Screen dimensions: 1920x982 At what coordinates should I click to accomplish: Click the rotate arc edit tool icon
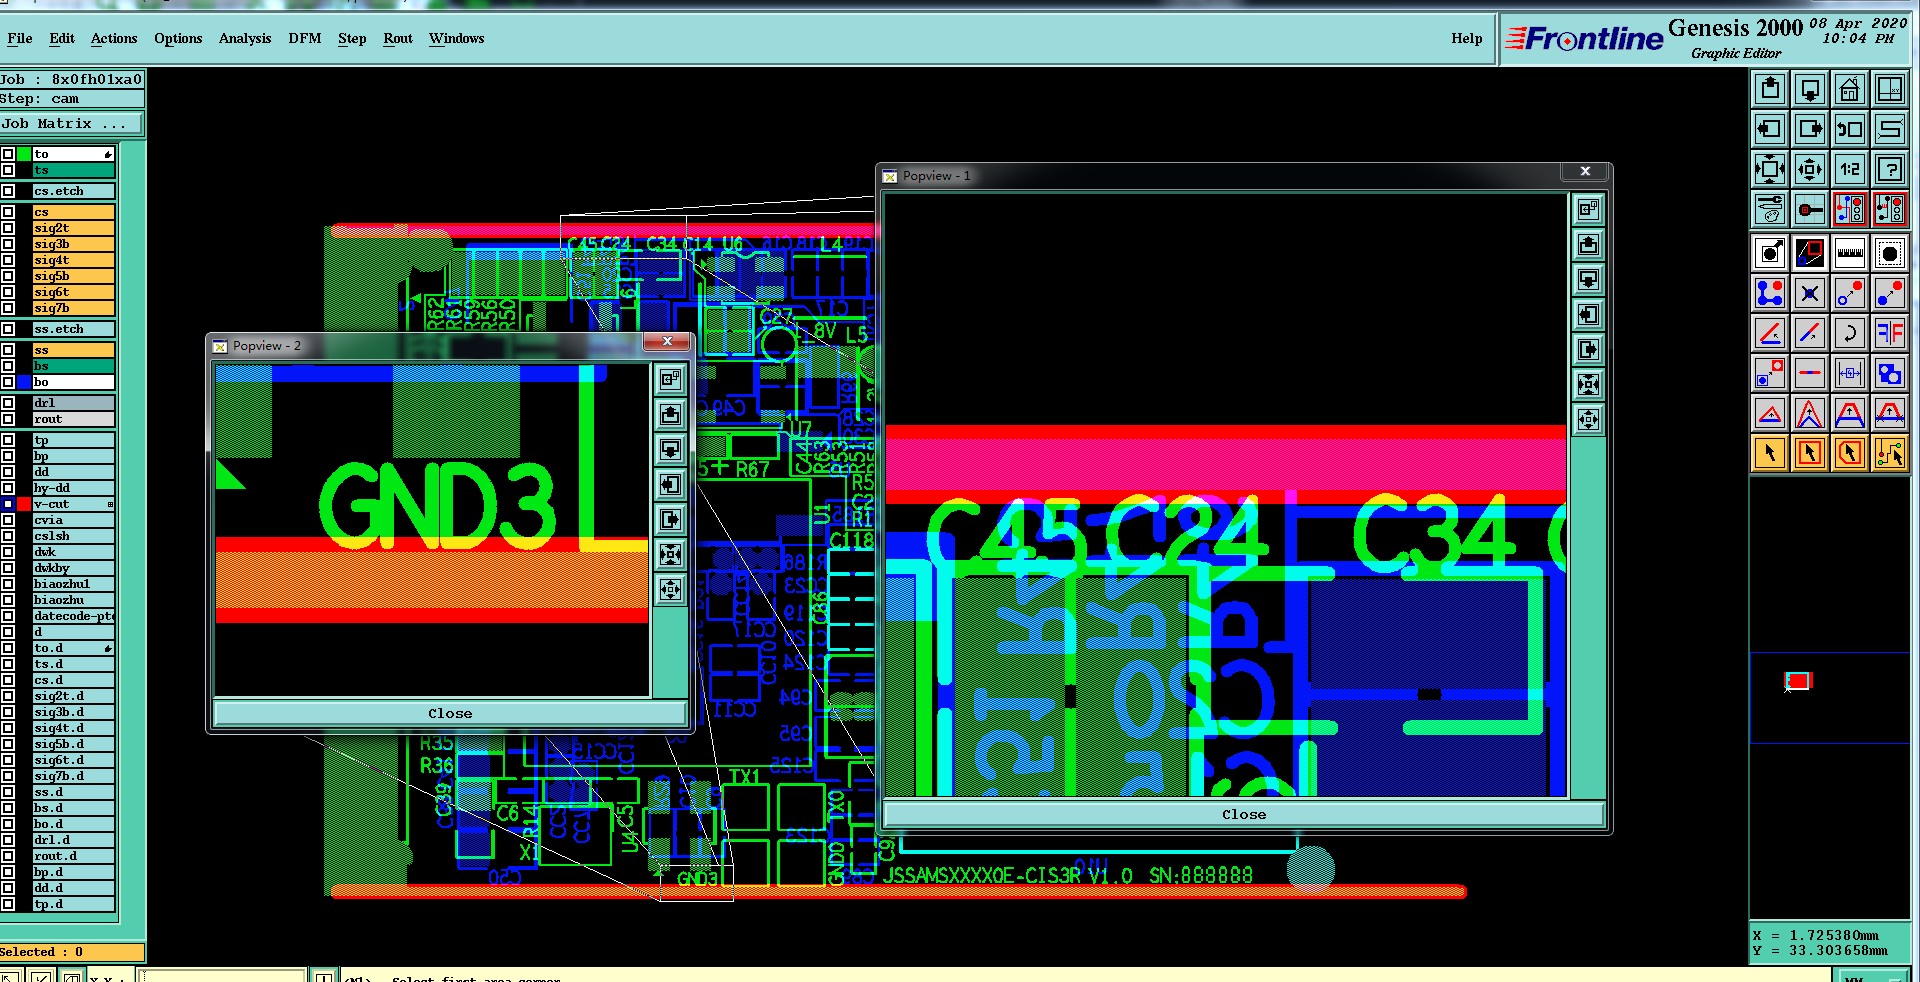click(1850, 333)
